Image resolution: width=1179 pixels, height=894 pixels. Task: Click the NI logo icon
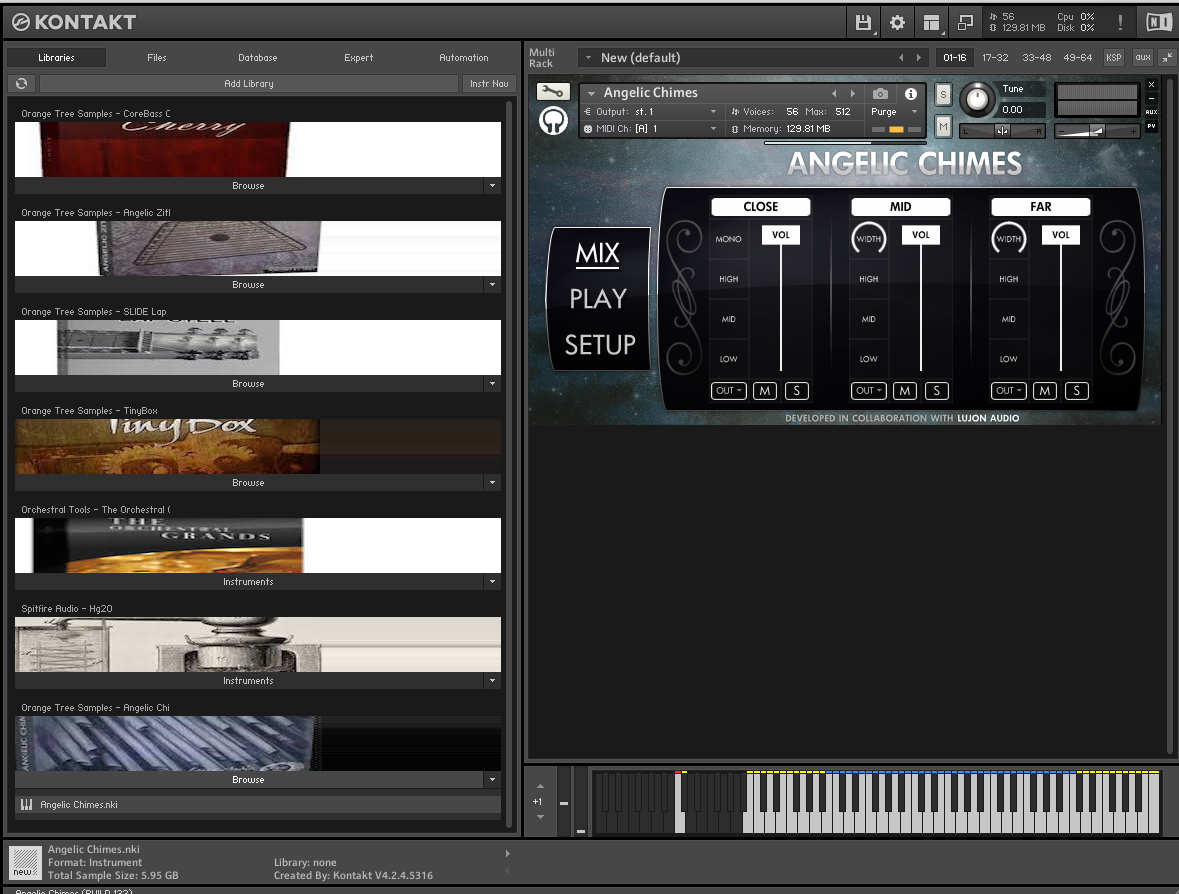(x=1159, y=23)
